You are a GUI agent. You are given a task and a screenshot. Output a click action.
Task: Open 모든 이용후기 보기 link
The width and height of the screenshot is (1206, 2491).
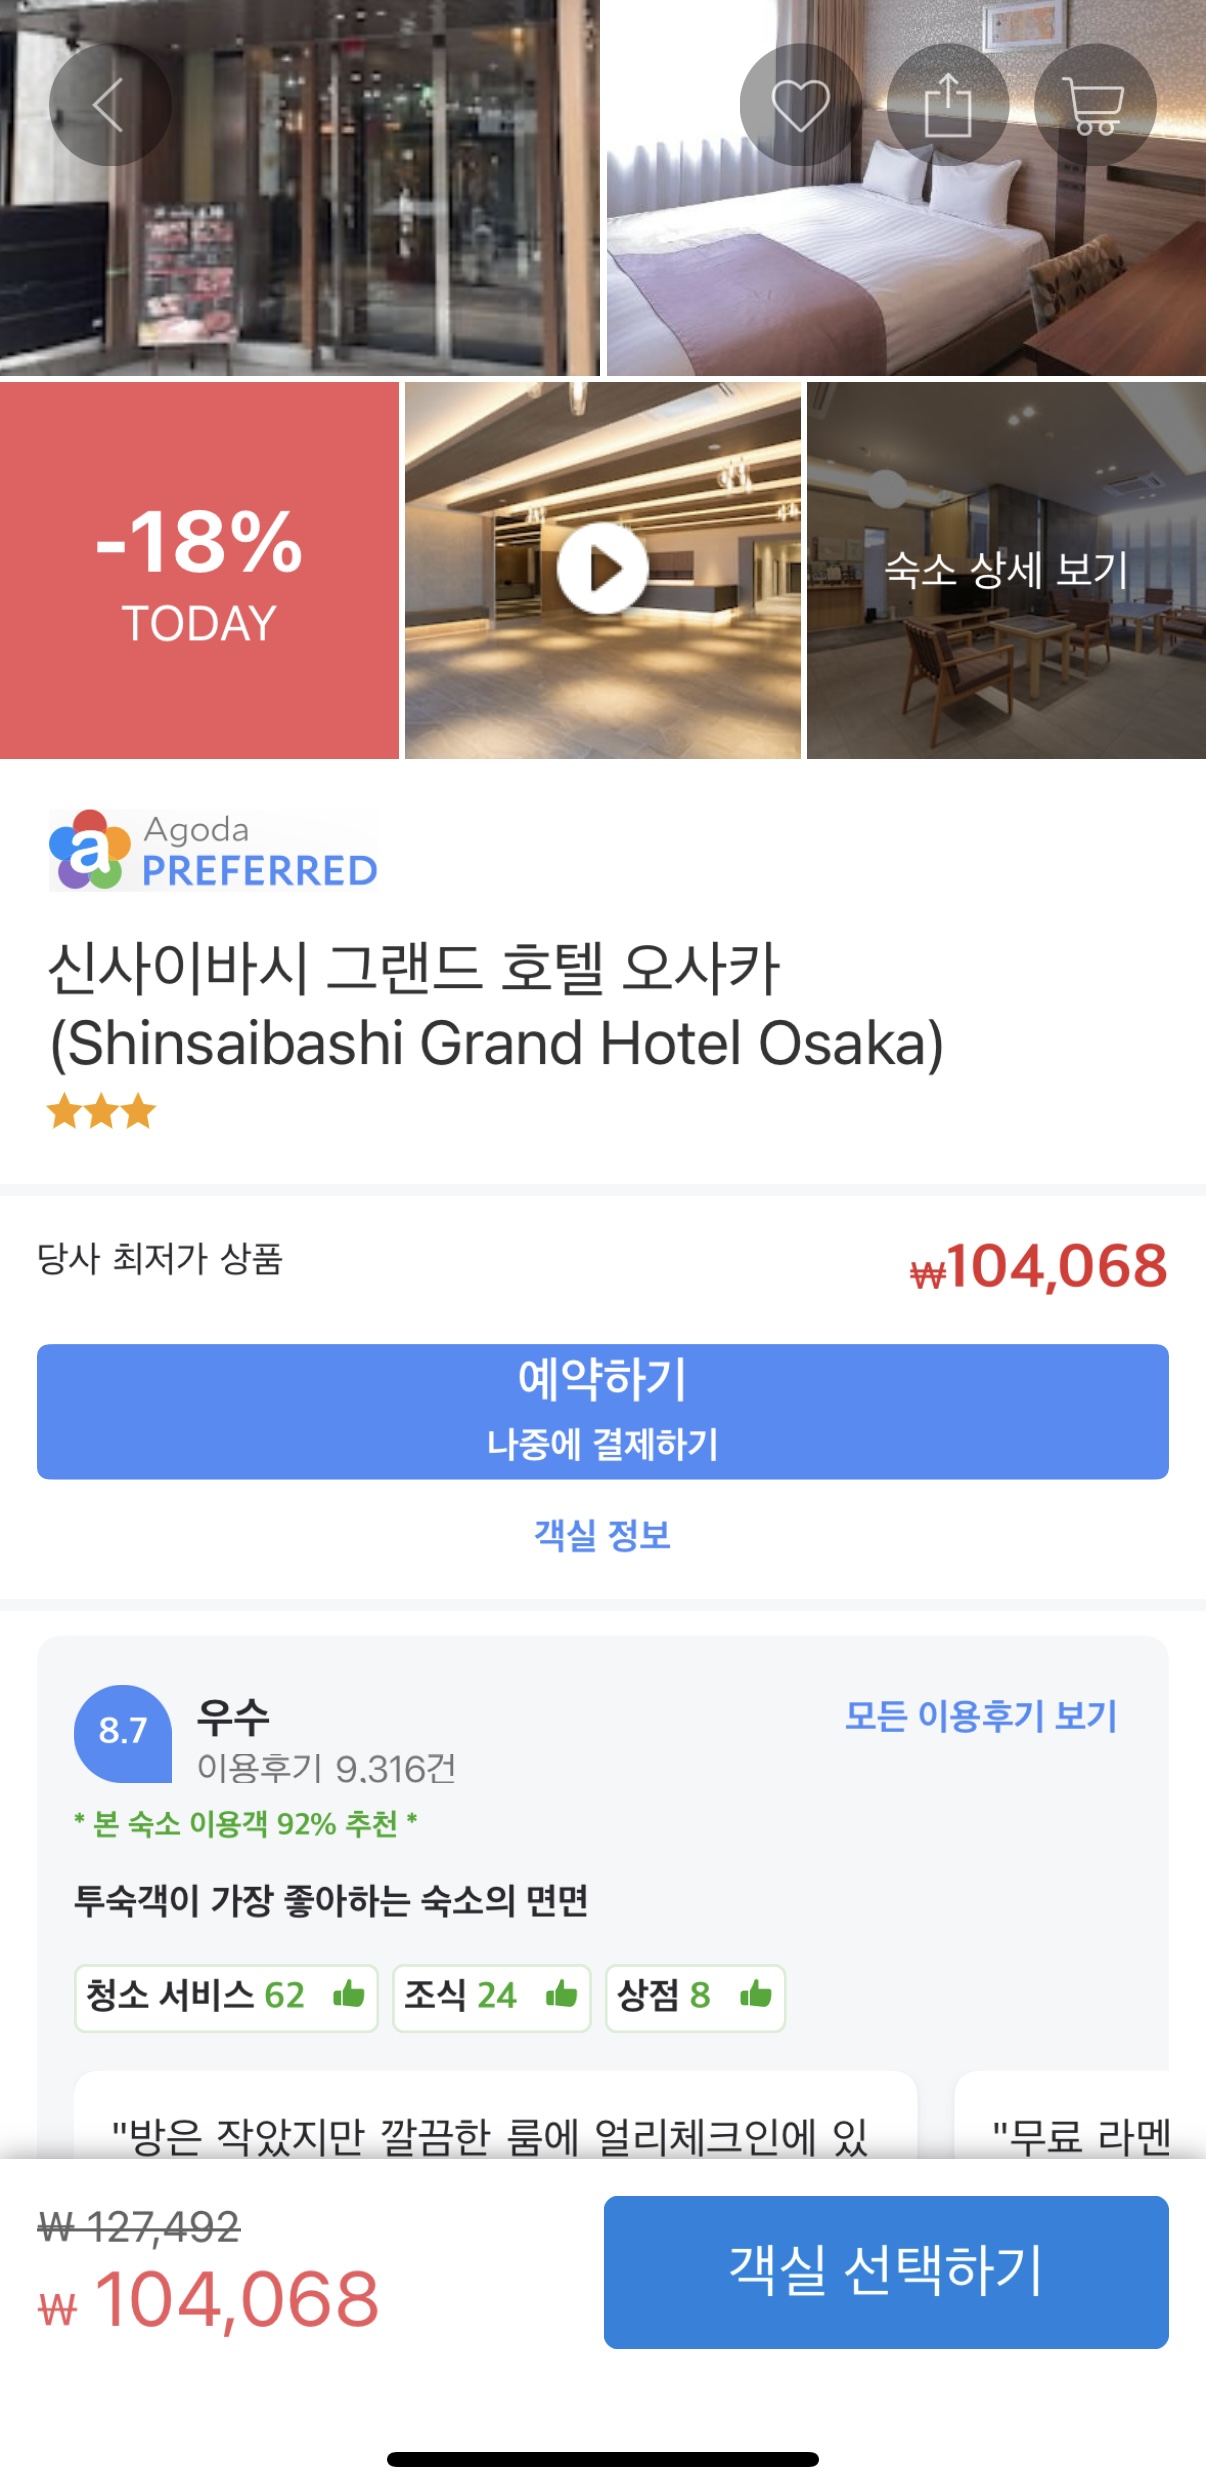pos(980,1716)
